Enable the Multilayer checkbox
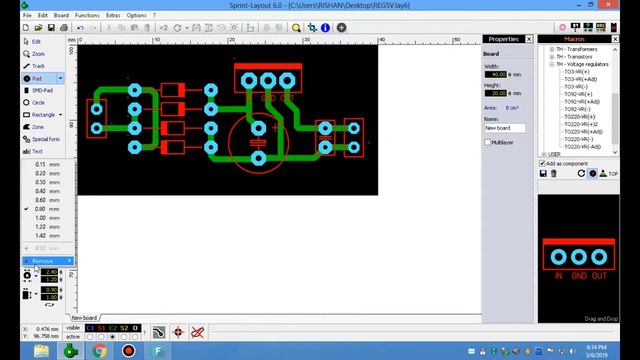The height and width of the screenshot is (360, 640). pos(487,142)
